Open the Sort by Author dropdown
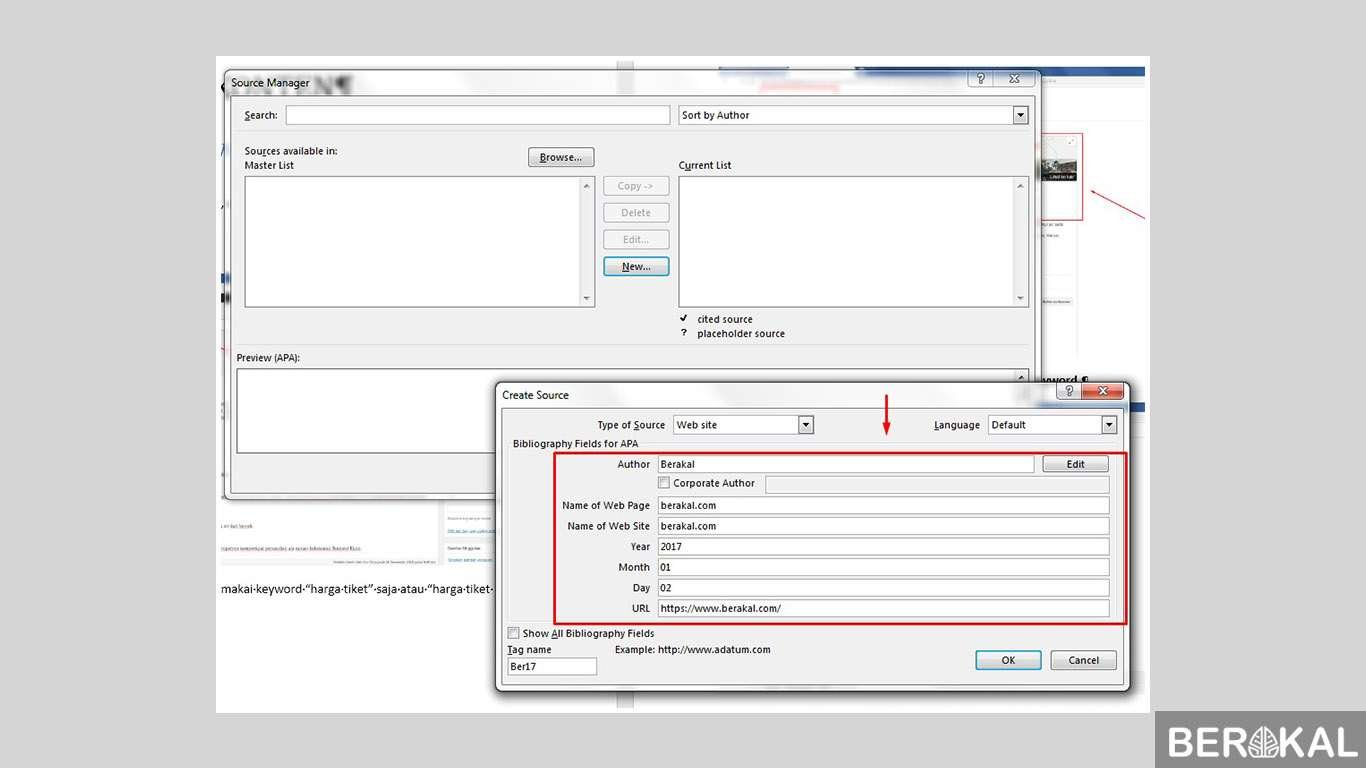This screenshot has height=768, width=1366. [x=1021, y=115]
